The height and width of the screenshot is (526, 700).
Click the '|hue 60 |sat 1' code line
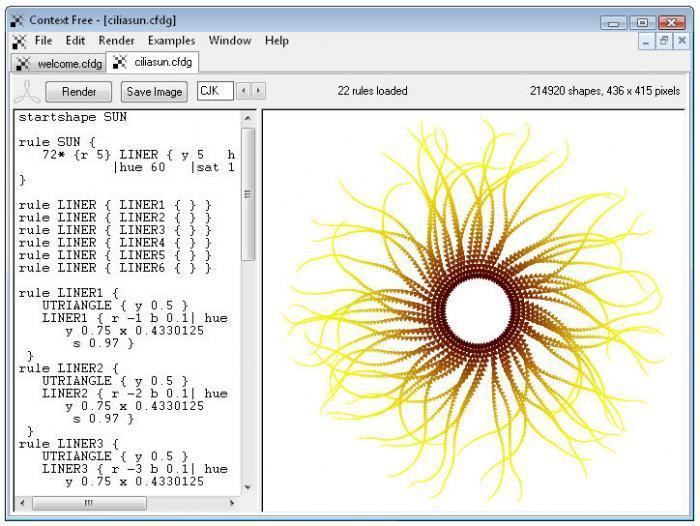pyautogui.click(x=174, y=167)
